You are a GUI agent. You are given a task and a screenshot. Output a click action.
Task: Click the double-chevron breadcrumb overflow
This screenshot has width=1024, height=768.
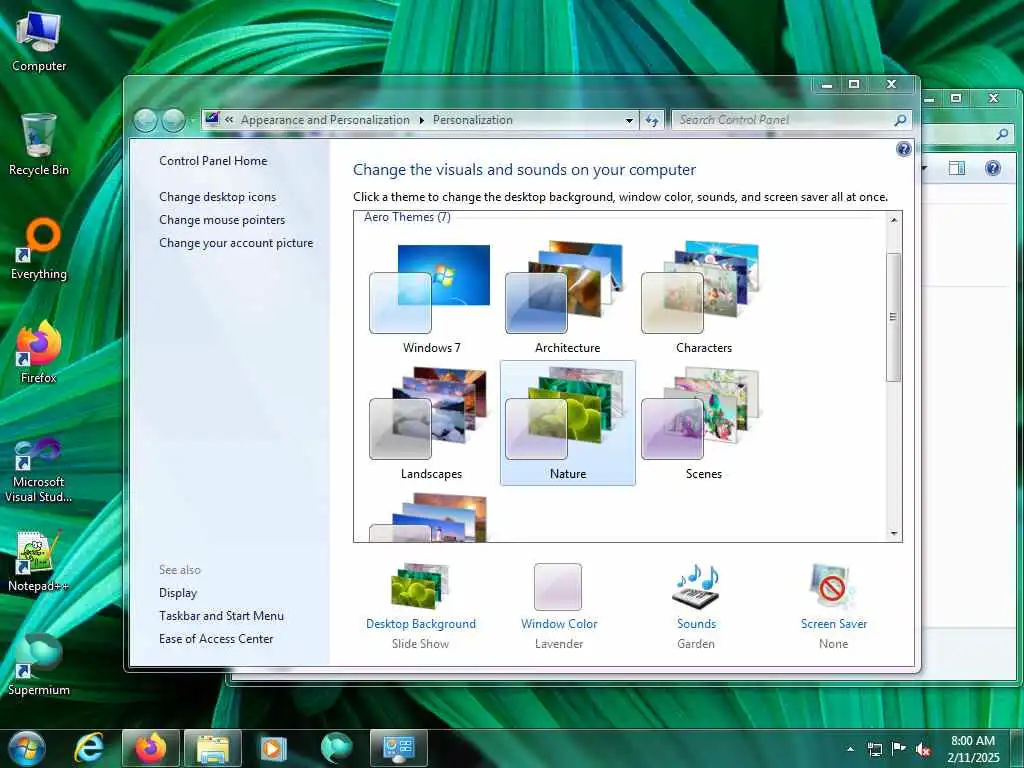coord(229,120)
